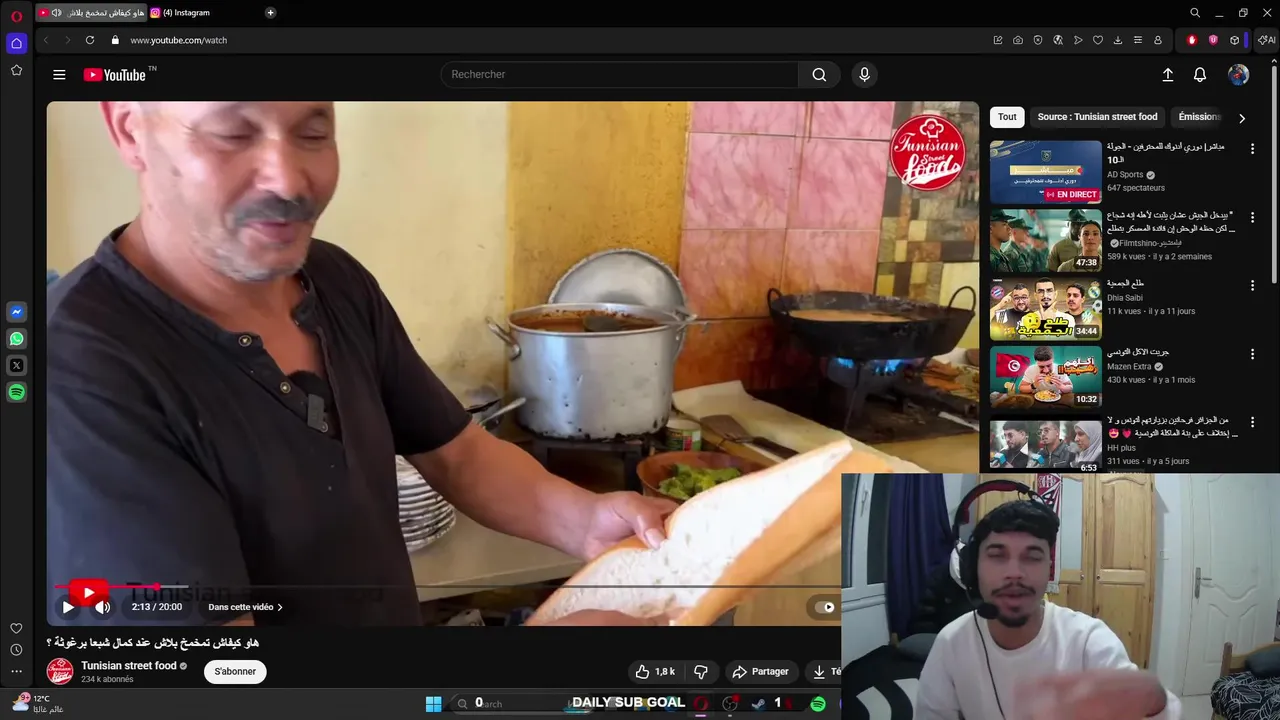Open WhatsApp in the Opera sidebar
This screenshot has height=720, width=1280.
point(16,339)
